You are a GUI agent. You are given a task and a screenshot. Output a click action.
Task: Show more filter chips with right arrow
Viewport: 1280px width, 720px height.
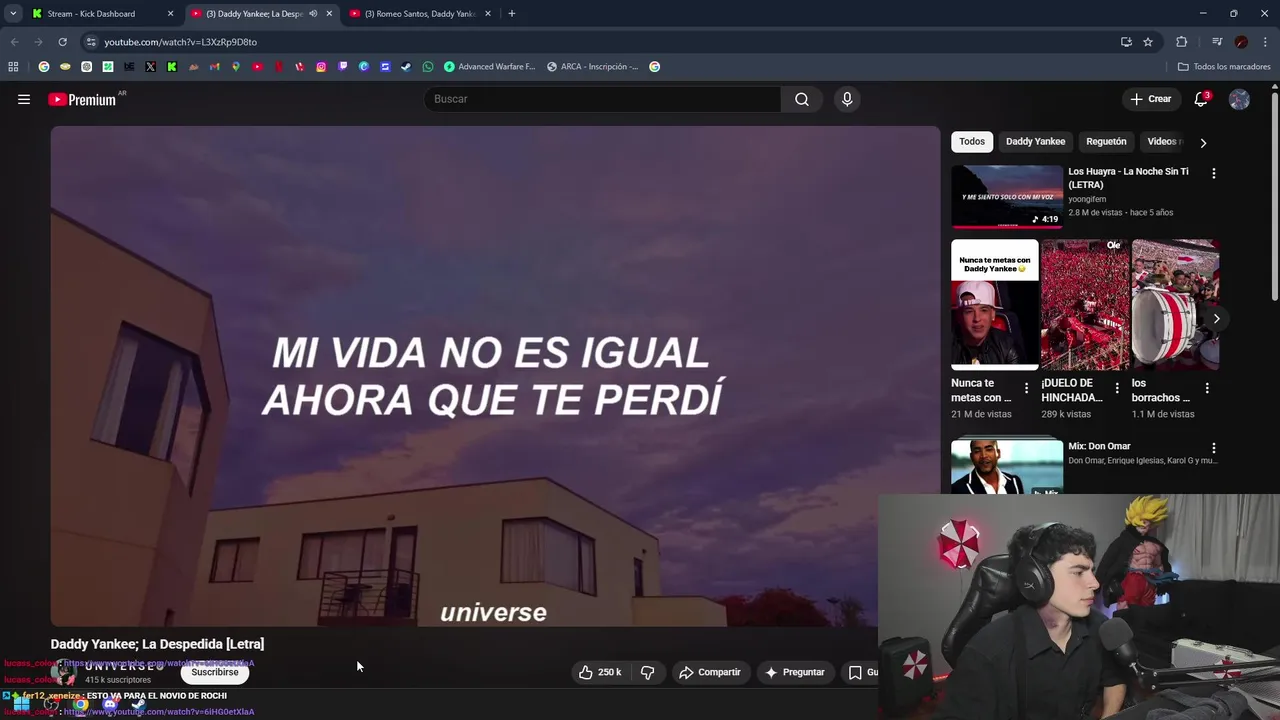[1203, 143]
